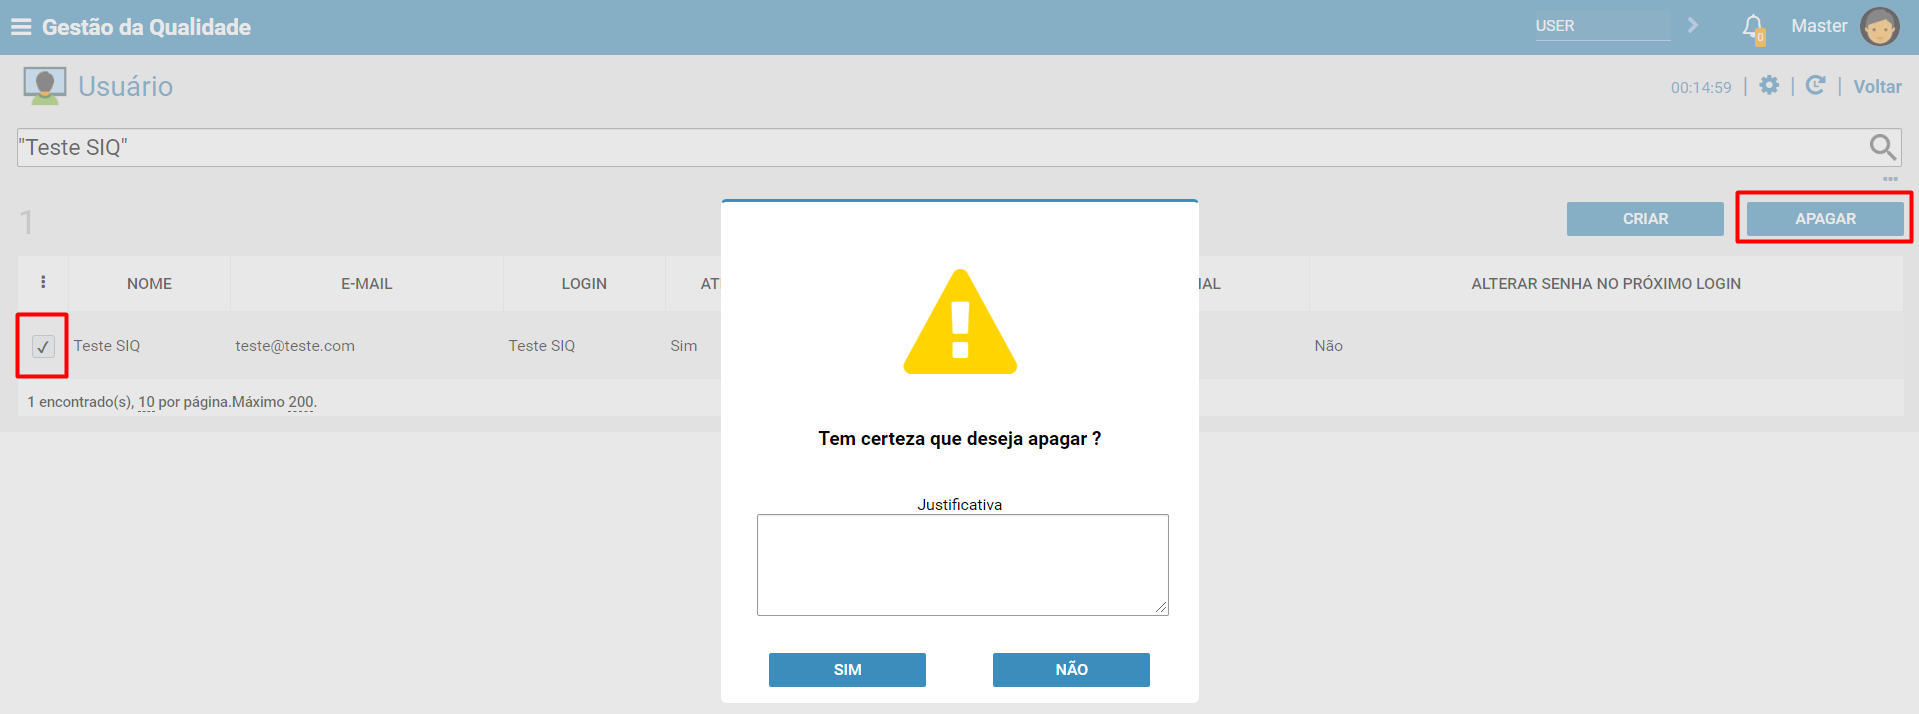Screen dimensions: 1919x714
Task: Click the small ellipsis below search
Action: (1890, 179)
